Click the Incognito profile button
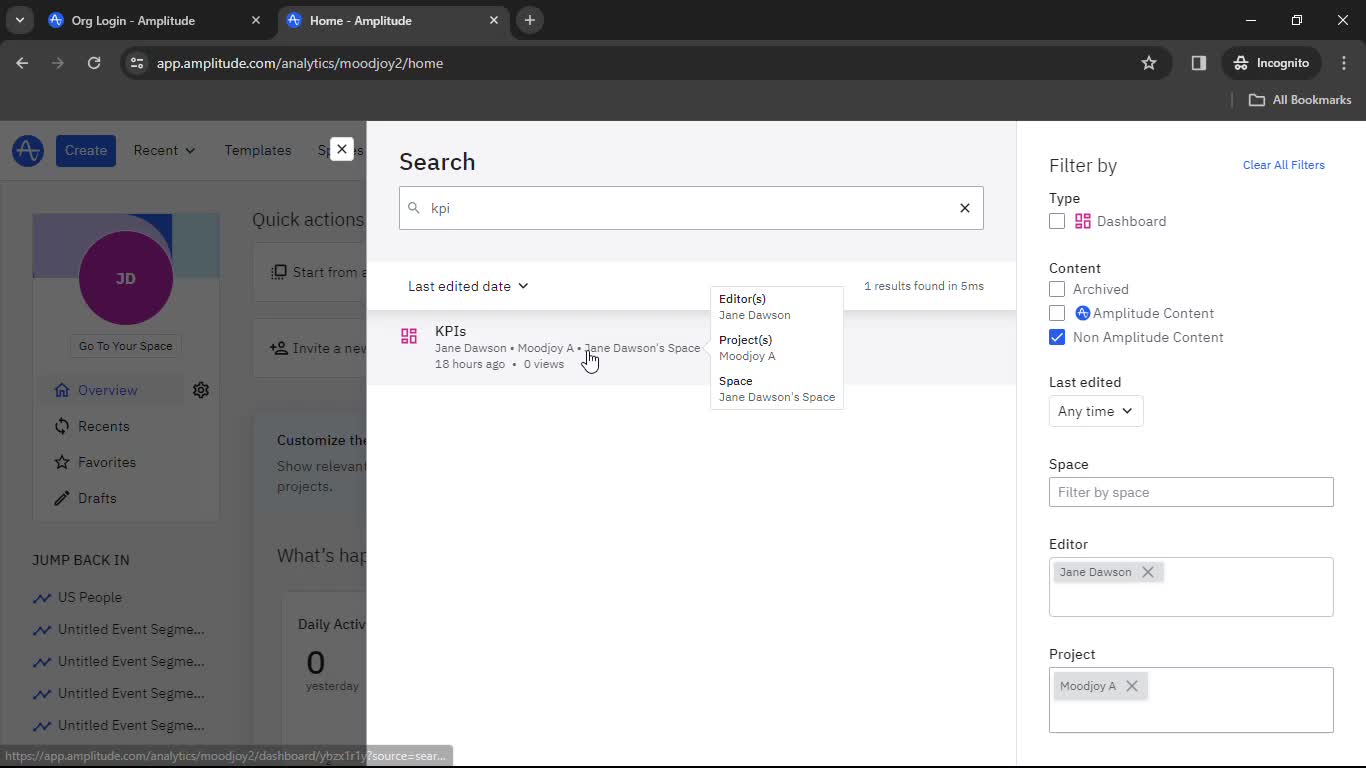The height and width of the screenshot is (768, 1366). tap(1271, 63)
